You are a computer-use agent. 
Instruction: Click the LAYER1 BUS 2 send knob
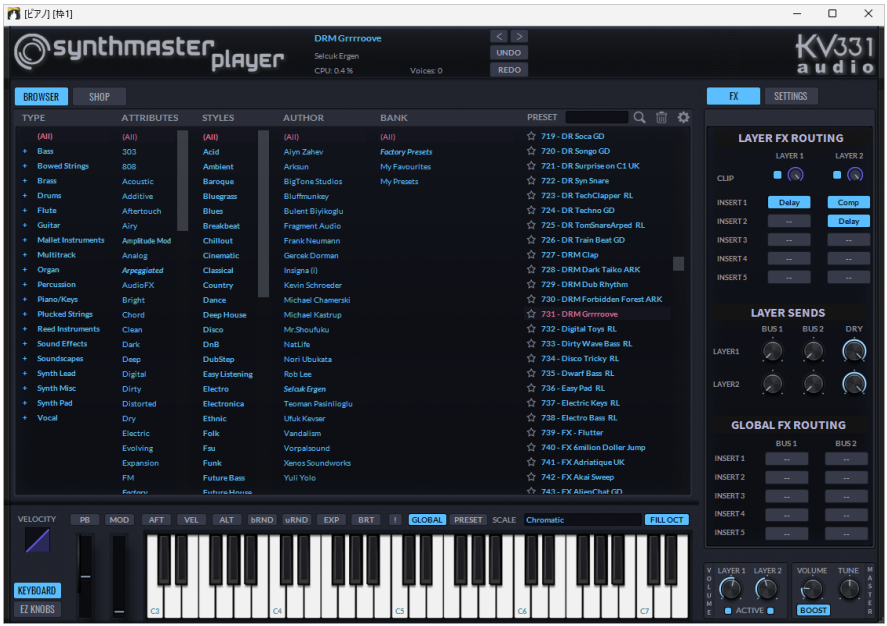pyautogui.click(x=813, y=351)
